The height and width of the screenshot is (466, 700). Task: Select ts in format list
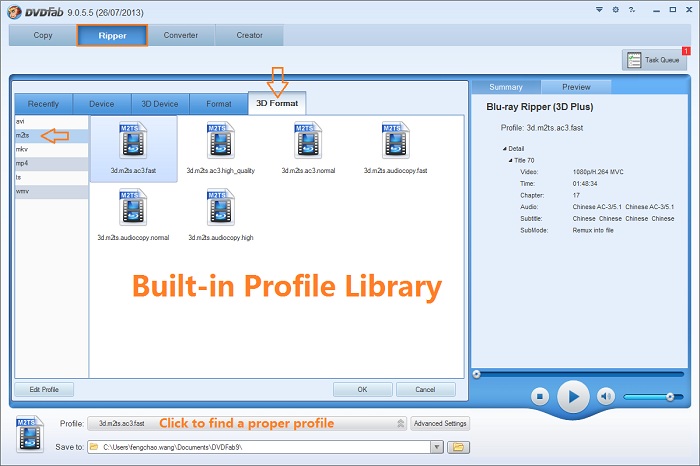(x=52, y=178)
